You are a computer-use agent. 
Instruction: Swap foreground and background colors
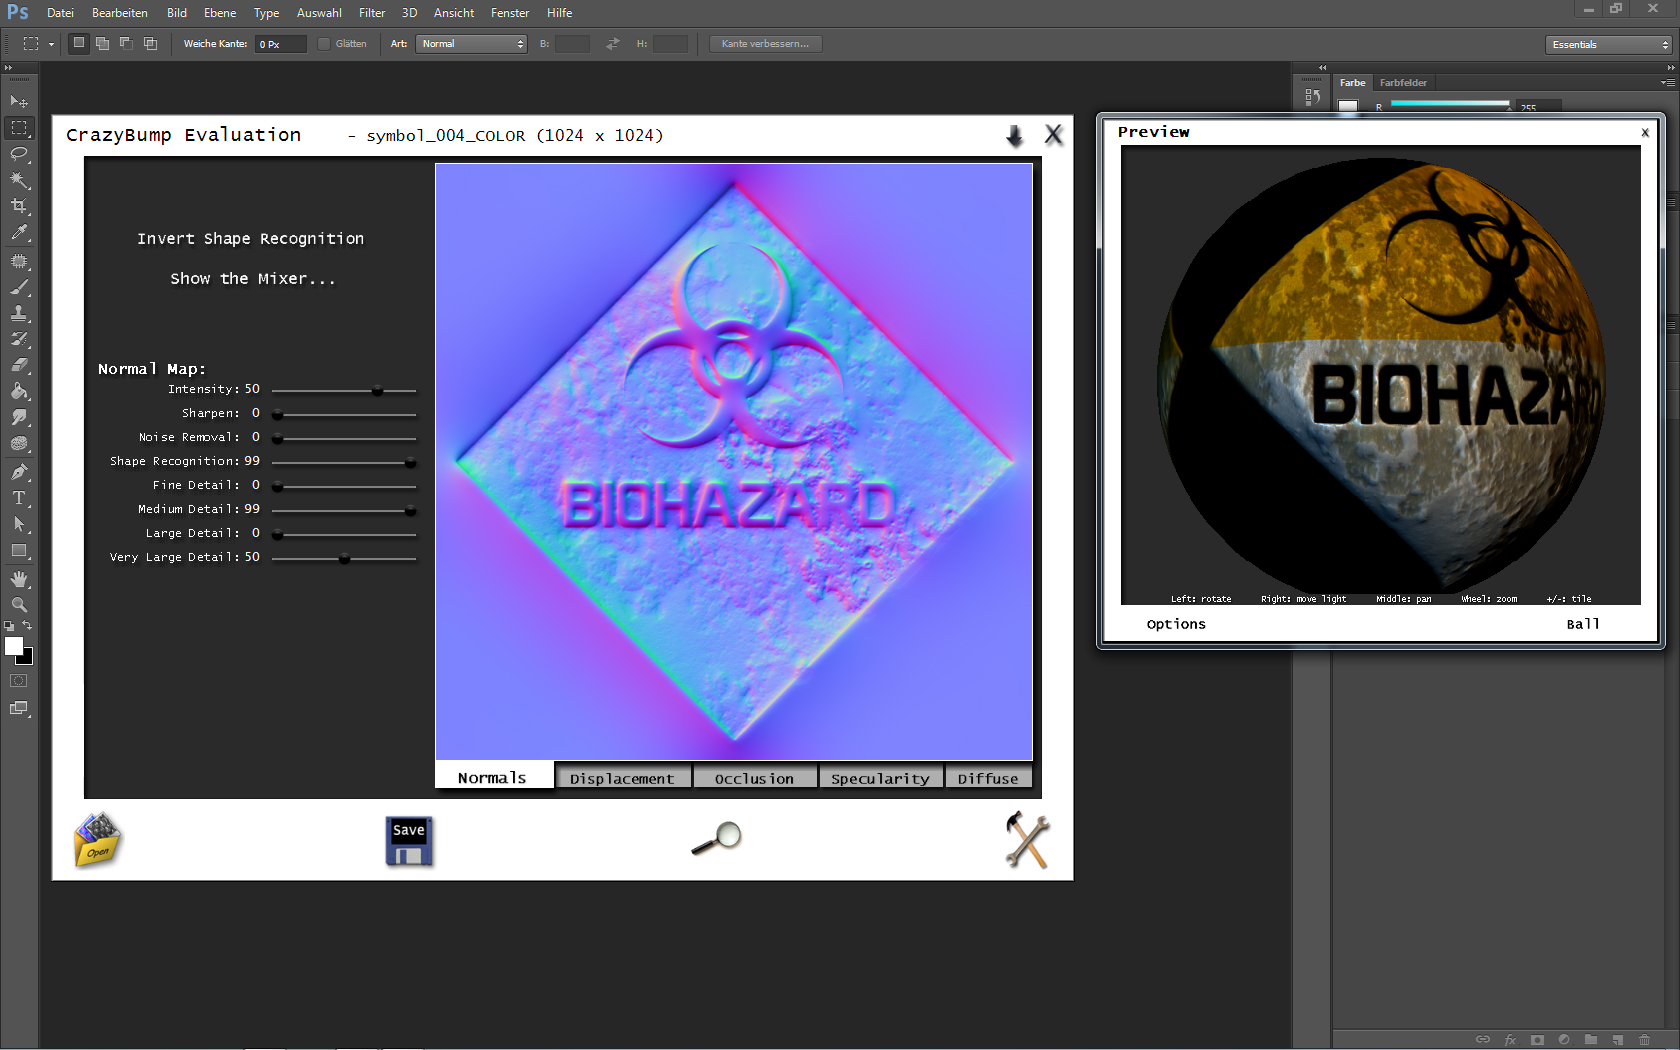click(x=27, y=626)
